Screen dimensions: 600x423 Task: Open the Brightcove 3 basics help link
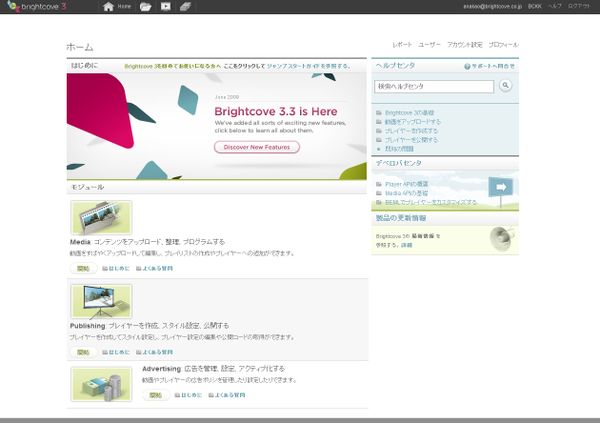409,113
